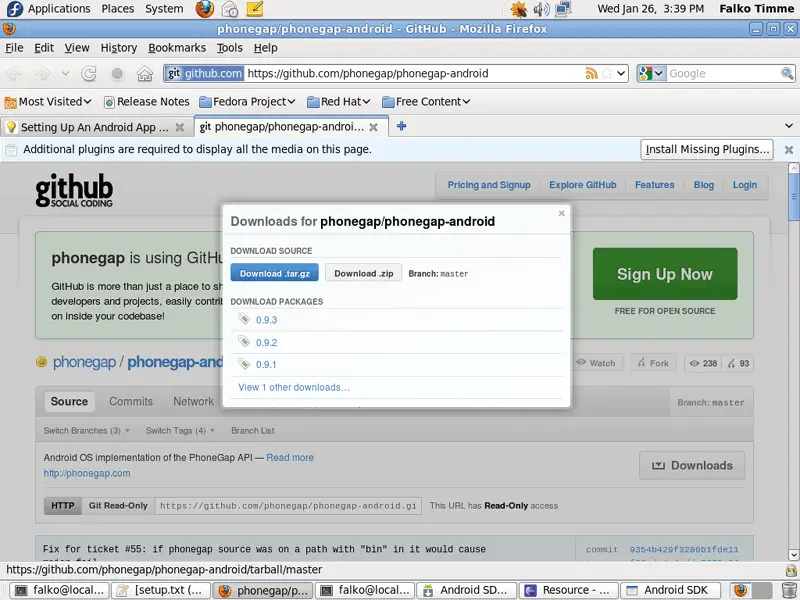Open the Trash icon in bottom panel

(789, 590)
